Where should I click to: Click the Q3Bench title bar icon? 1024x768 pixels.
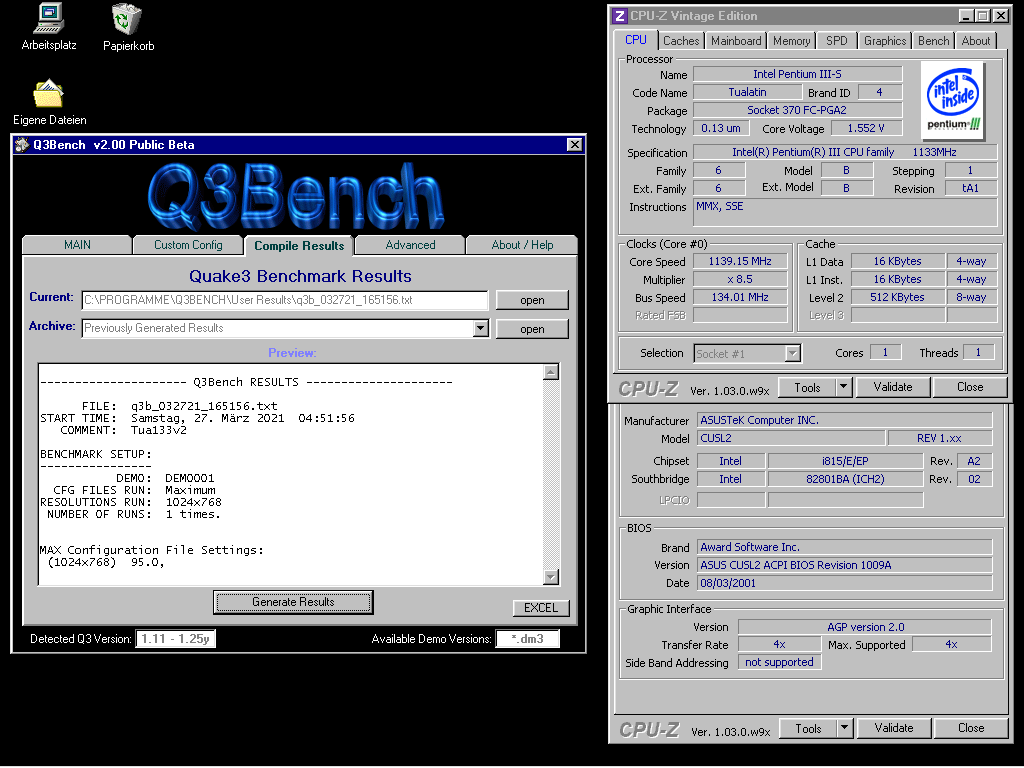[22, 145]
